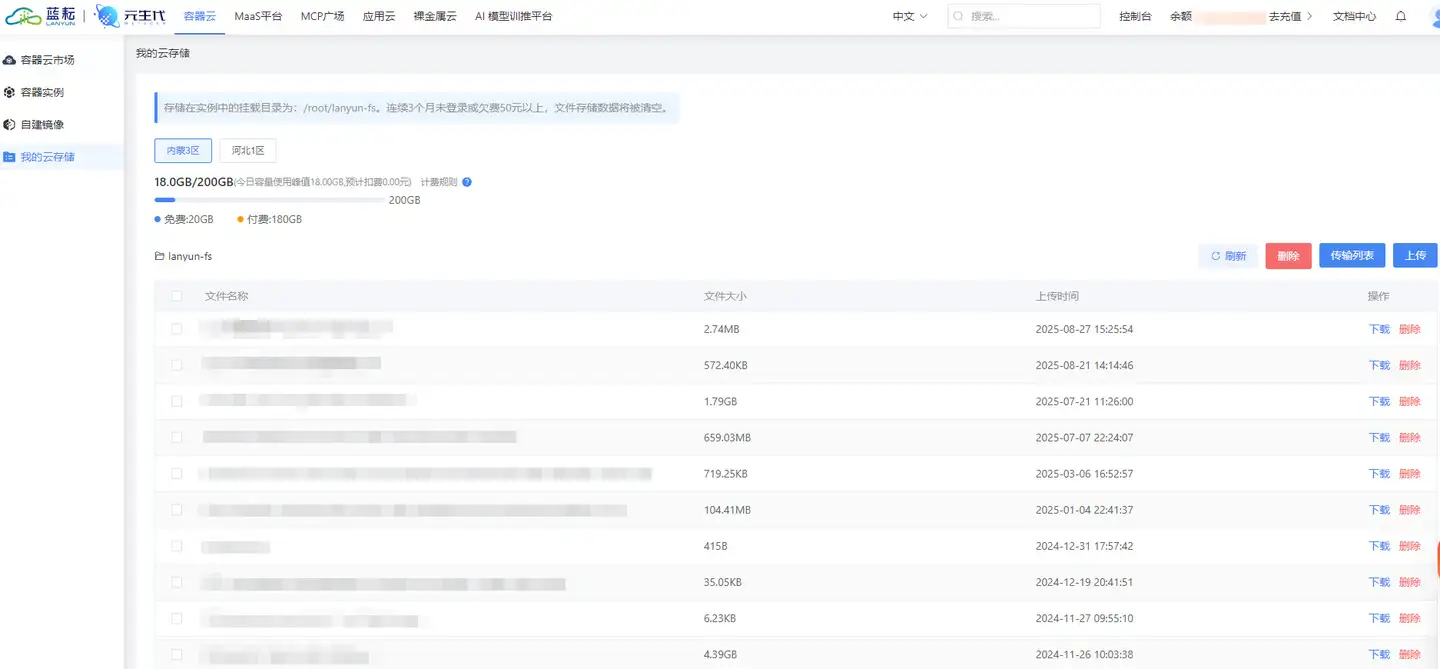This screenshot has height=669, width=1440.
Task: Open the 文档中心 docs link
Action: coord(1354,17)
